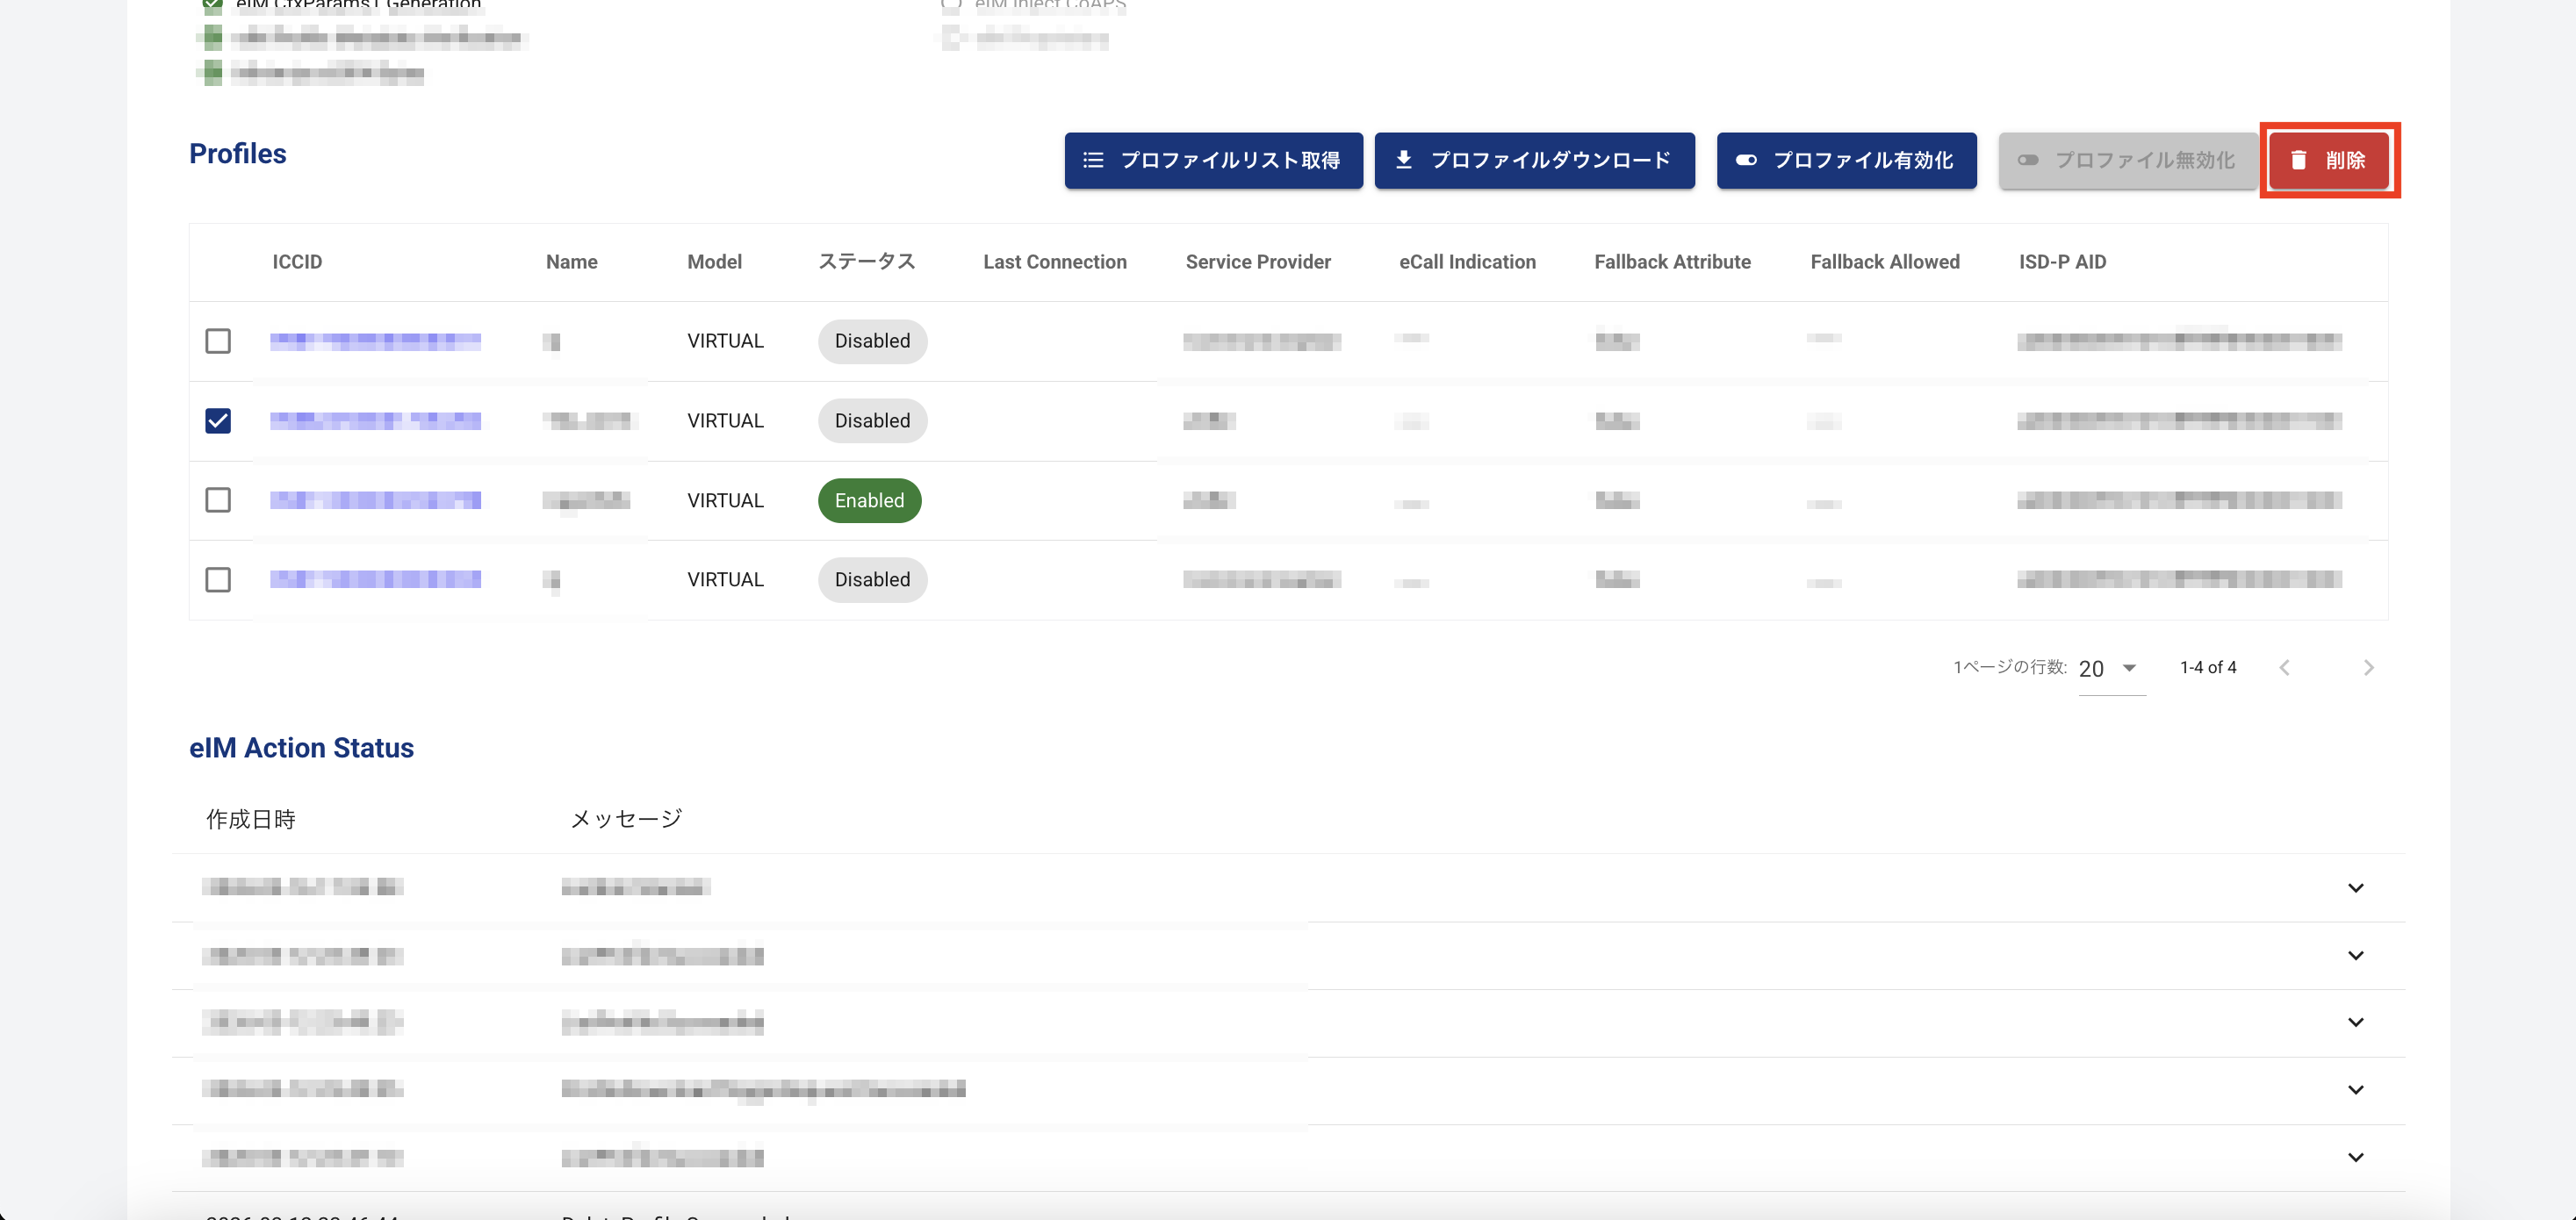Viewport: 2576px width, 1220px height.
Task: Expand the first eIM Action Status entry
Action: click(2355, 888)
